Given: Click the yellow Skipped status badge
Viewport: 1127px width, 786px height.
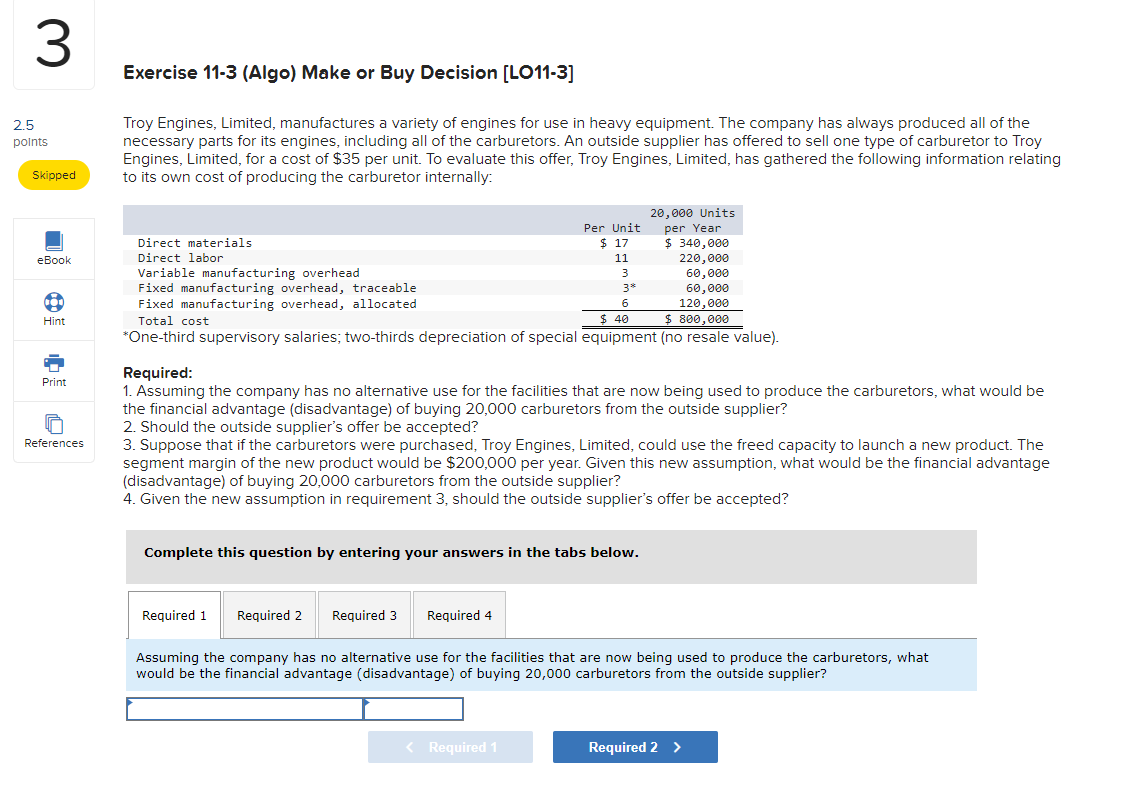Looking at the screenshot, I should (54, 175).
